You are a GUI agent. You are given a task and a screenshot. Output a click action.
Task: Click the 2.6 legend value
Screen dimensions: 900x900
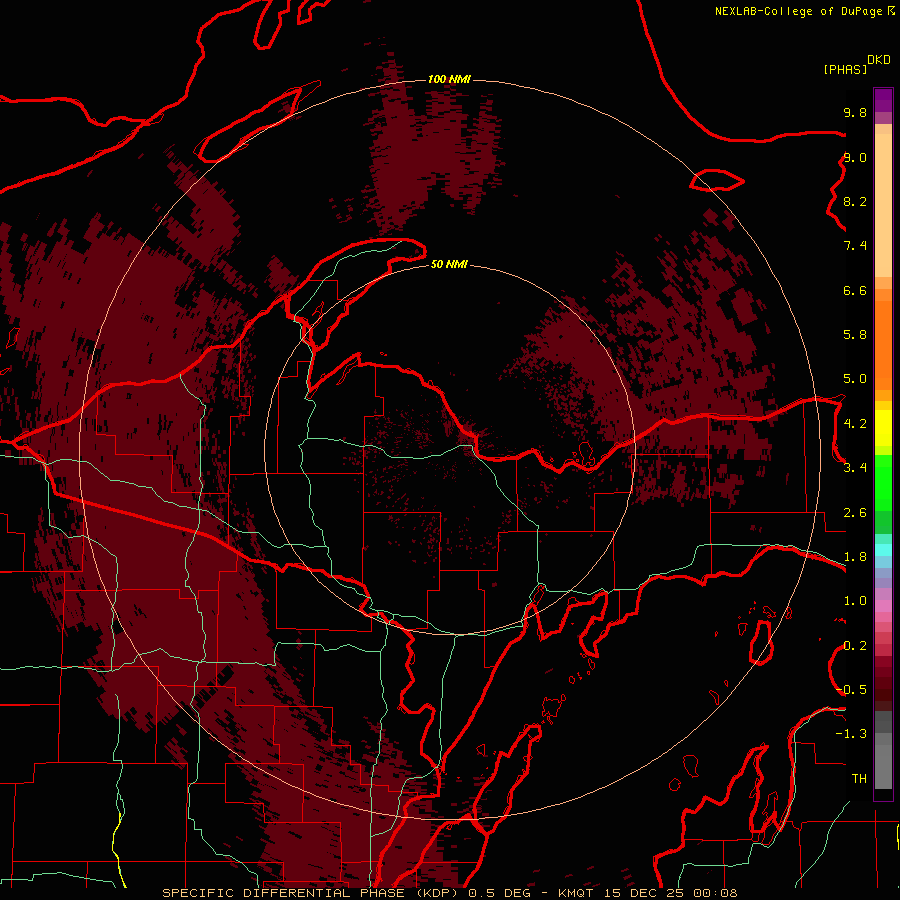pos(855,513)
